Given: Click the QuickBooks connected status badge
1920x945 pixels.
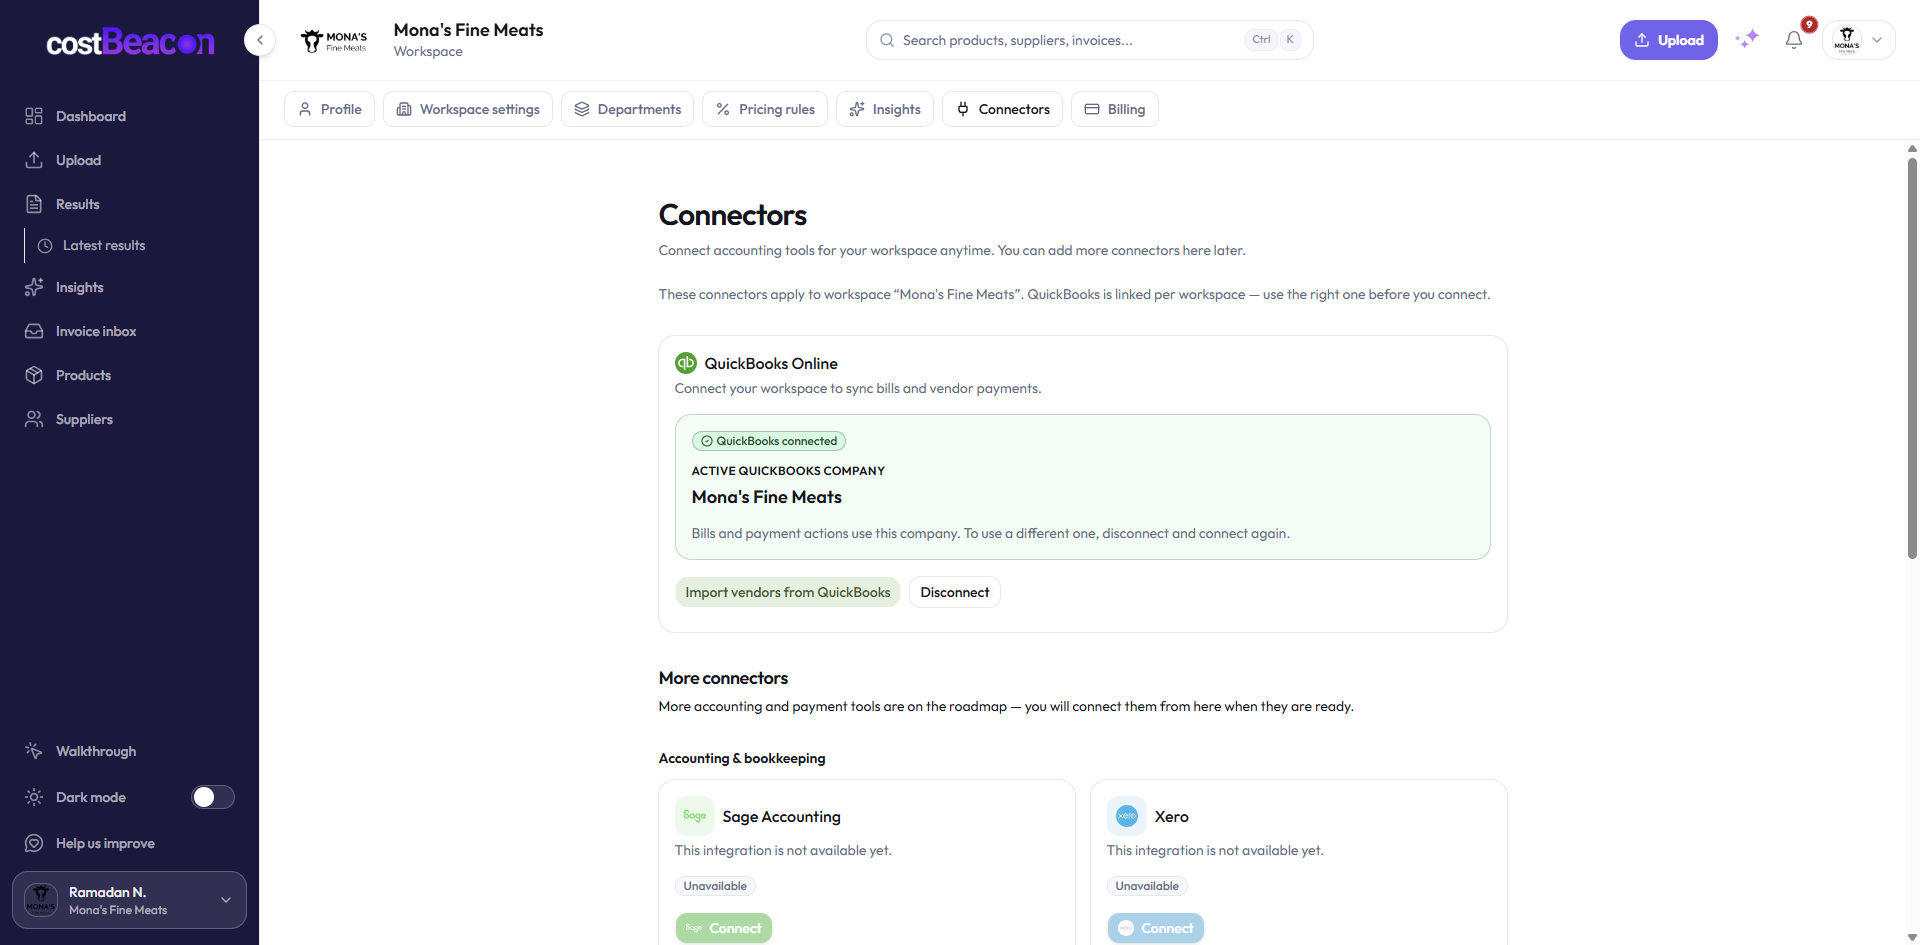Looking at the screenshot, I should pyautogui.click(x=769, y=441).
